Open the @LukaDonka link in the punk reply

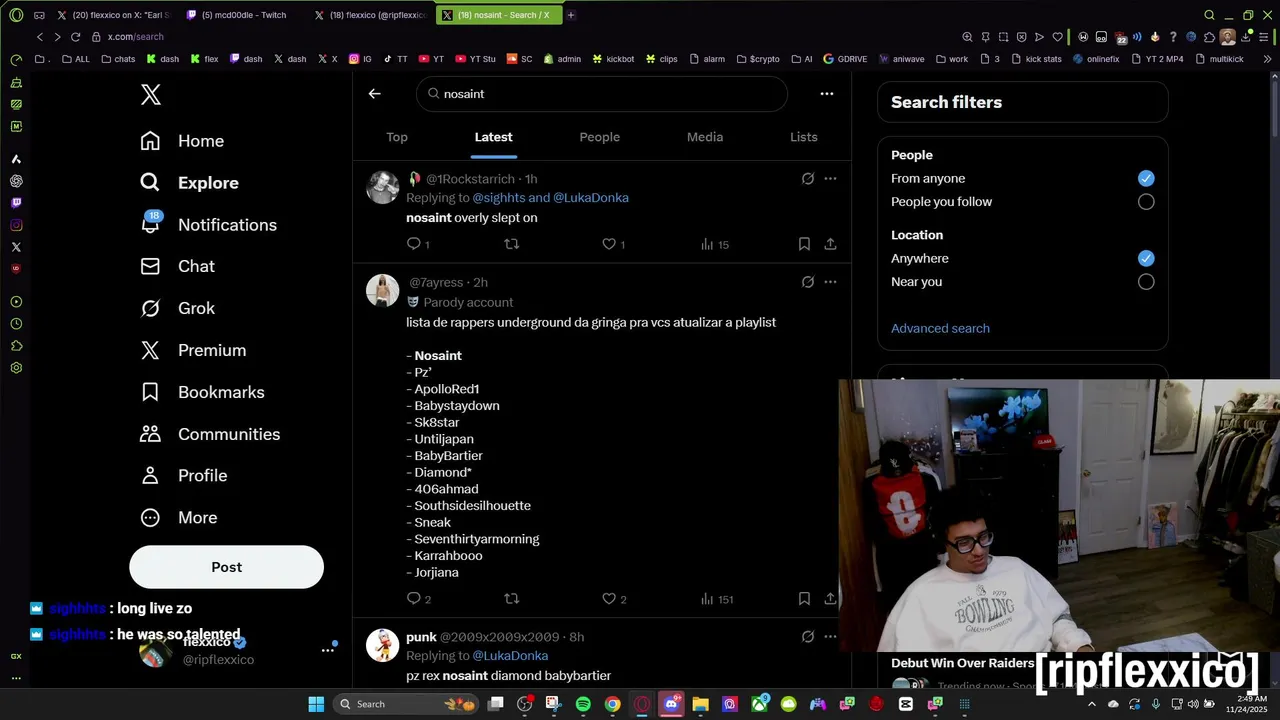[510, 656]
